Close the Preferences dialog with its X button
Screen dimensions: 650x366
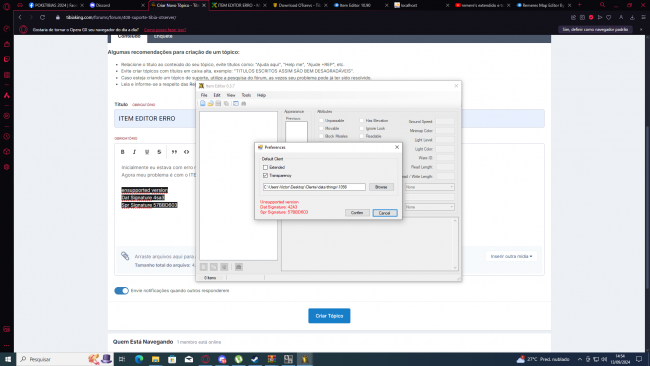(x=397, y=147)
